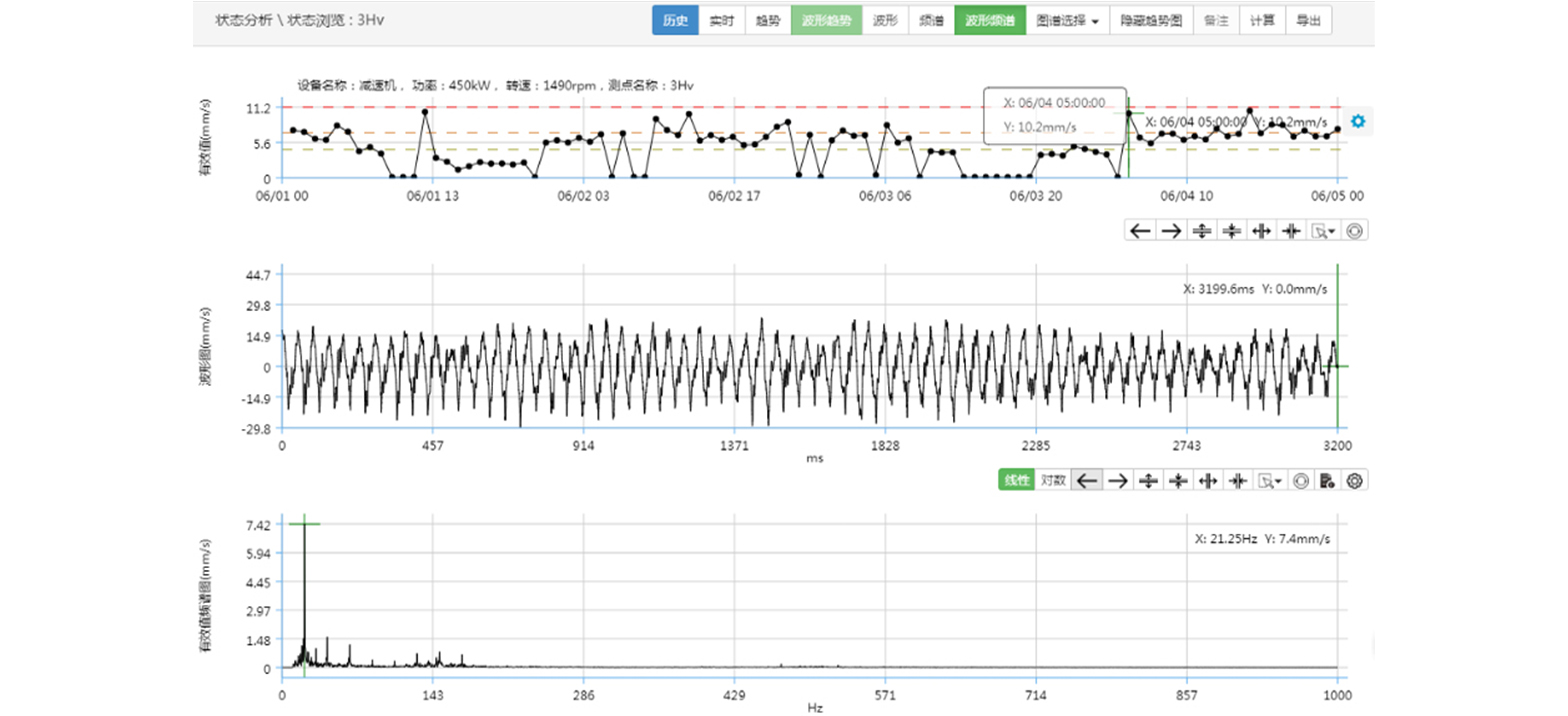This screenshot has width=1568, height=716.
Task: Click left arrow in trend chart toolbar
Action: pyautogui.click(x=1139, y=231)
